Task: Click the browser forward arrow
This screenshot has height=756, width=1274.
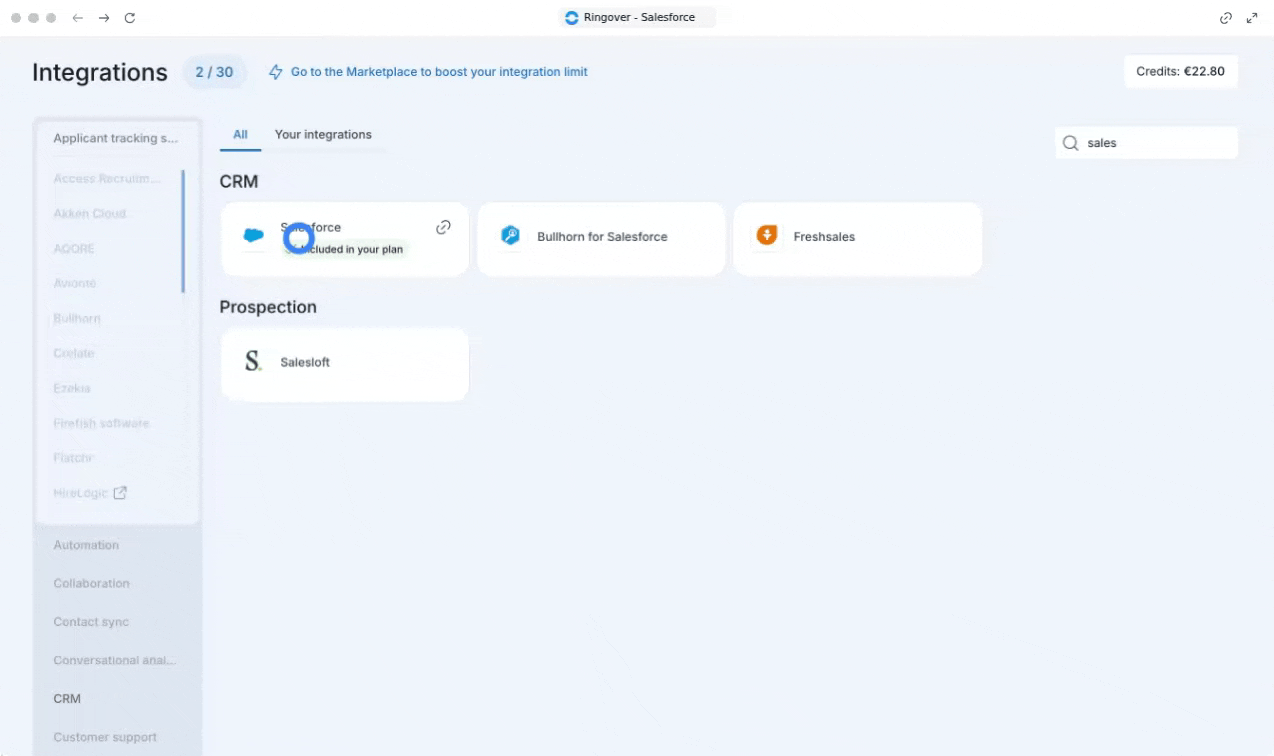Action: (x=104, y=18)
